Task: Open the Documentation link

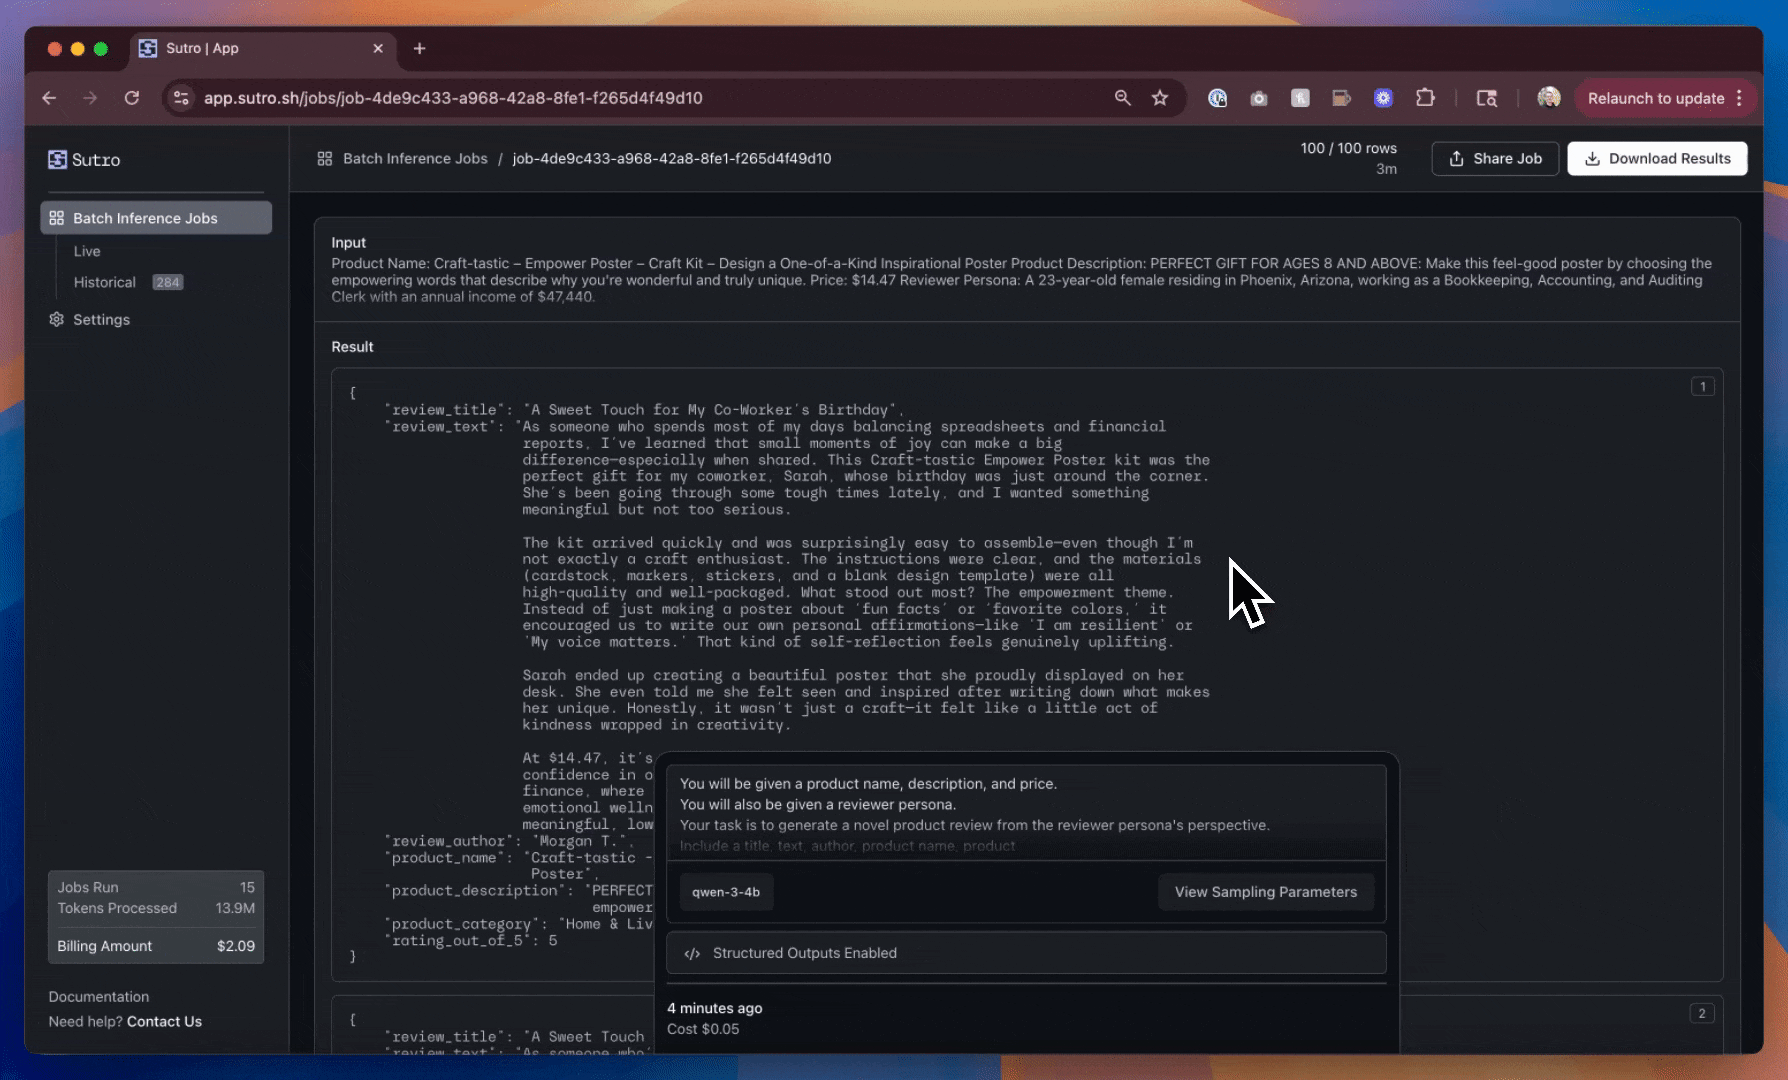Action: click(x=99, y=997)
